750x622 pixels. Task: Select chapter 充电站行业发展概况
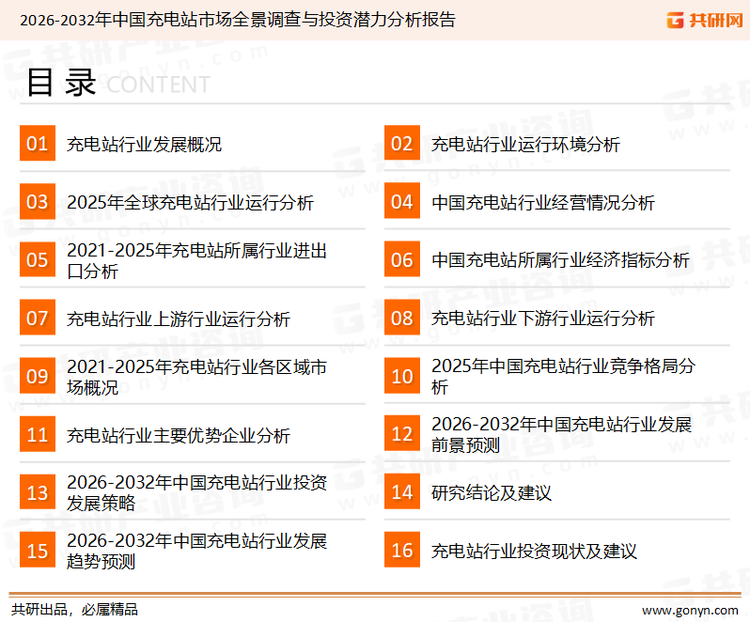[x=144, y=144]
